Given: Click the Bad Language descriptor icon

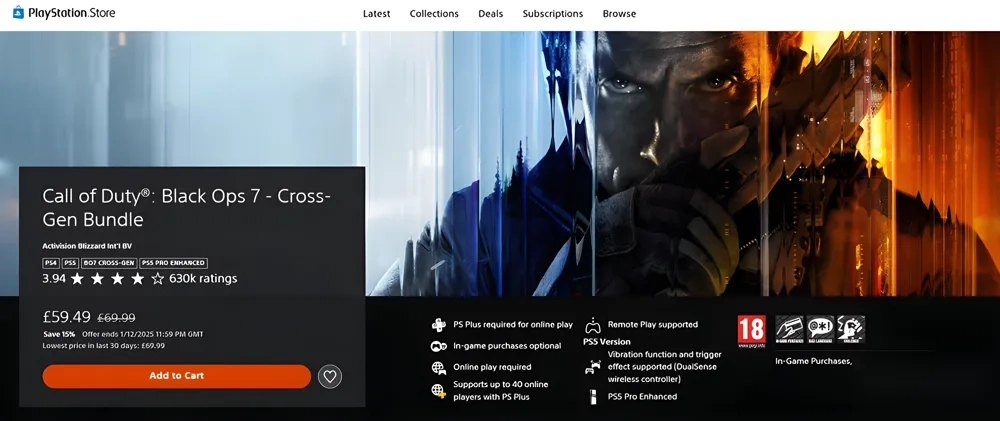Looking at the screenshot, I should [x=821, y=330].
